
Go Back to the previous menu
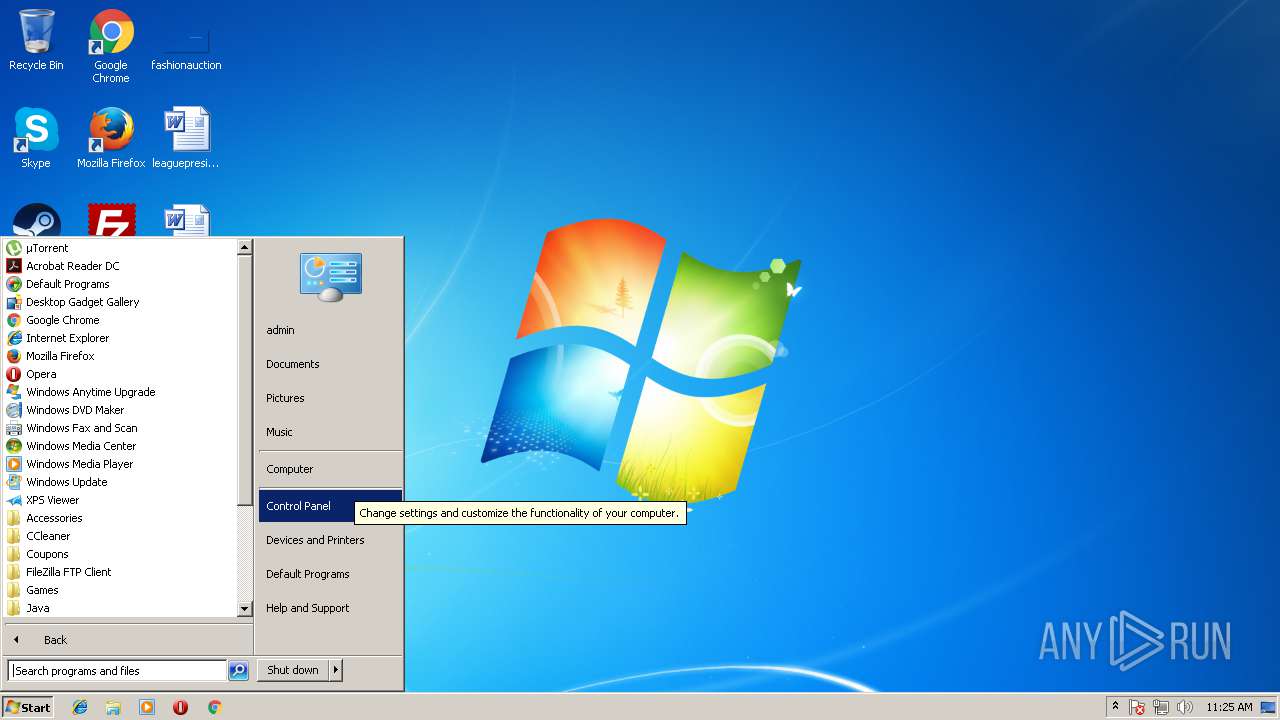128,640
